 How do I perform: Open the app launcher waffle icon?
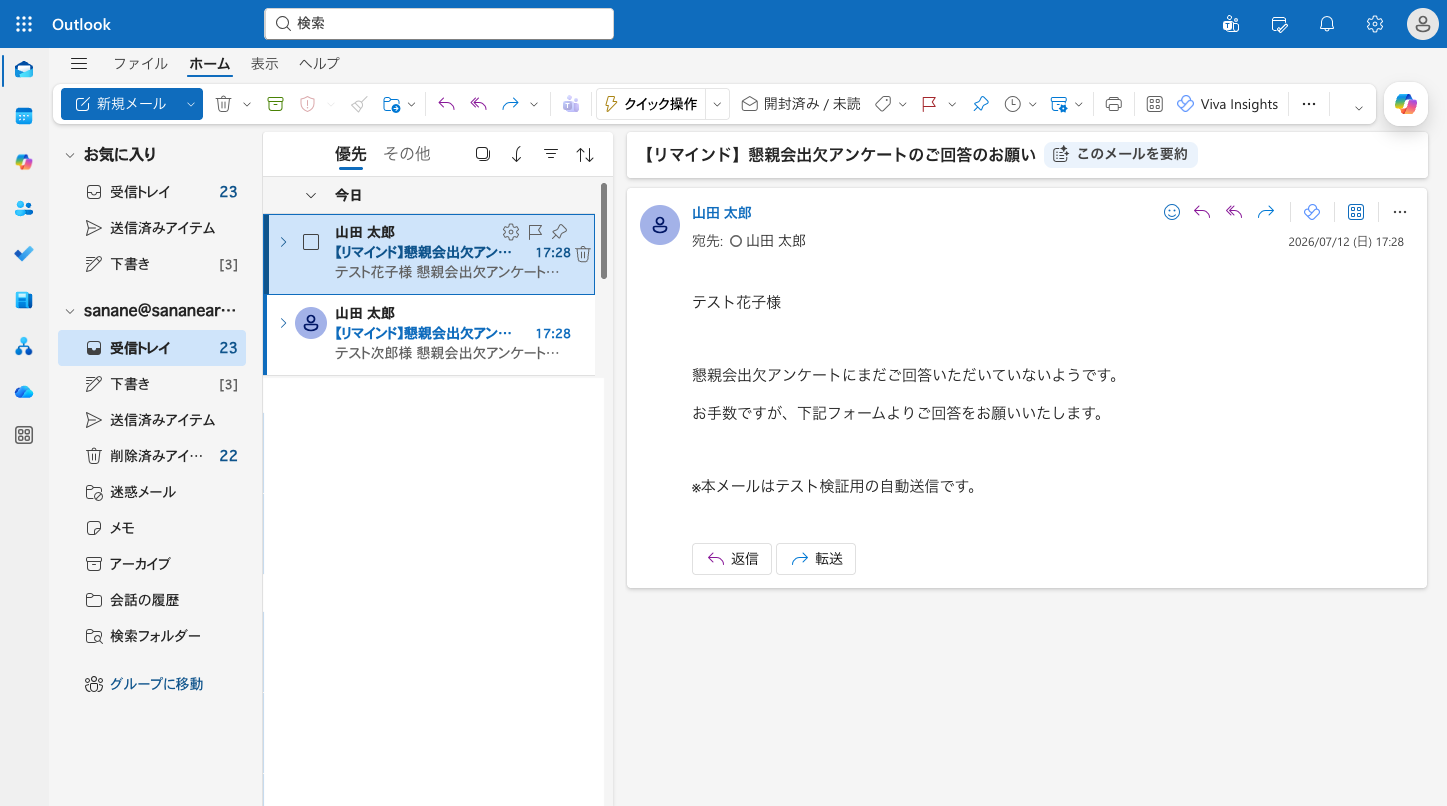point(24,24)
